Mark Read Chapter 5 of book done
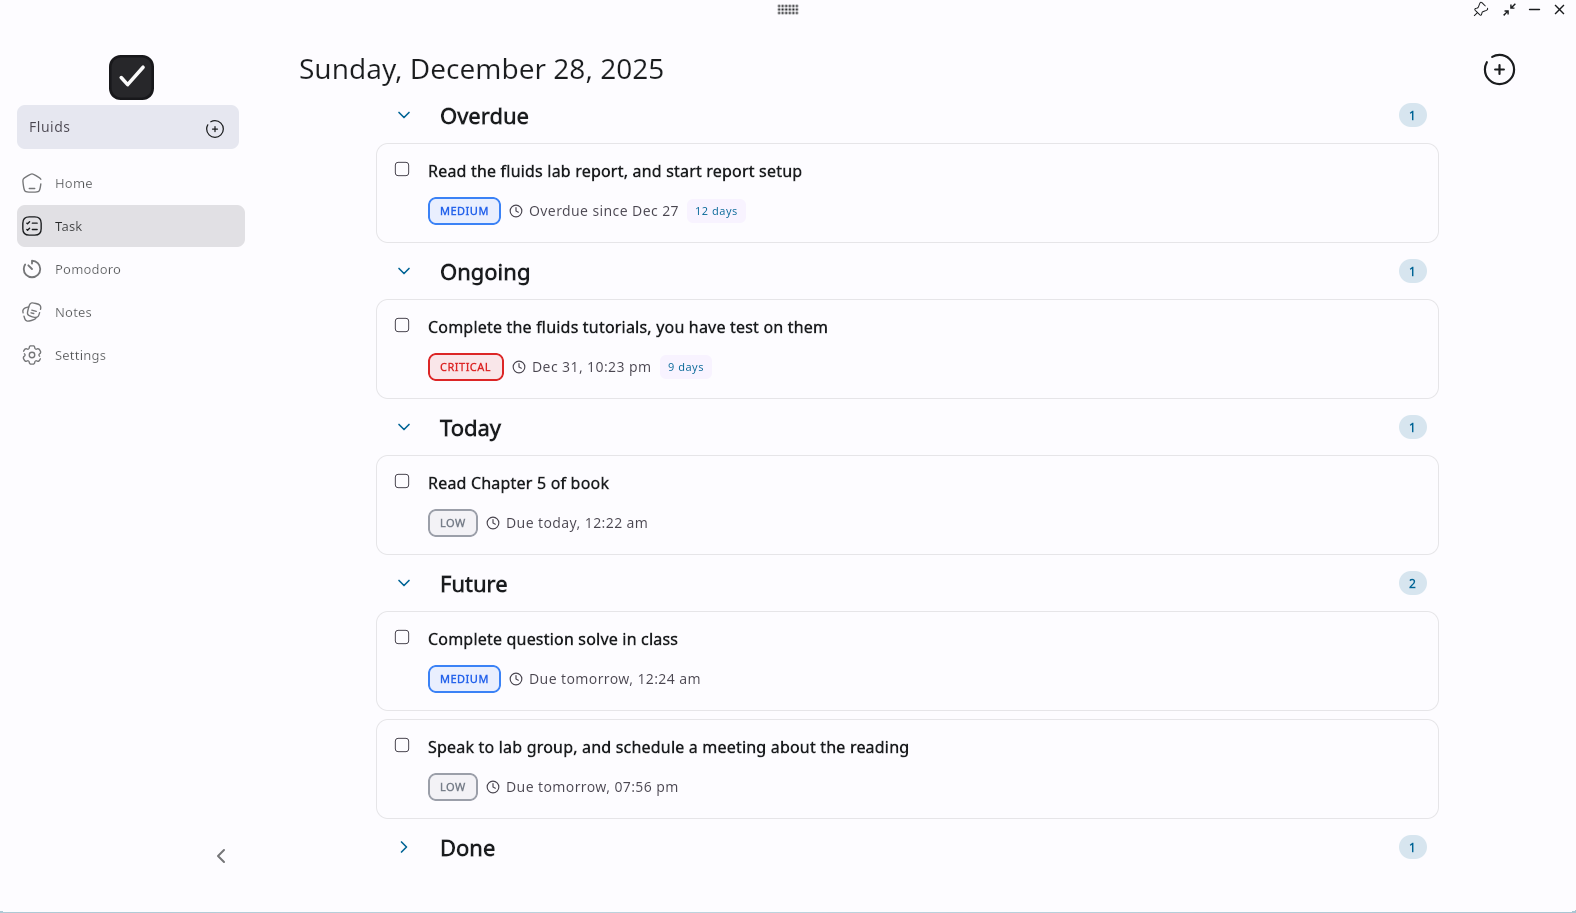Screen dimensions: 1576x913 click(x=402, y=481)
